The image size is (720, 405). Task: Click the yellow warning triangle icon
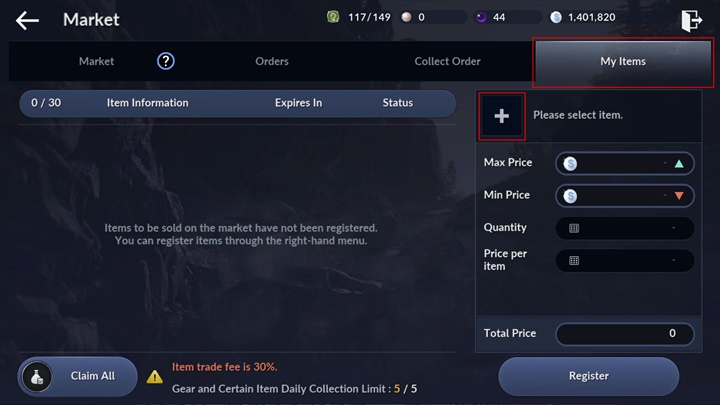155,377
